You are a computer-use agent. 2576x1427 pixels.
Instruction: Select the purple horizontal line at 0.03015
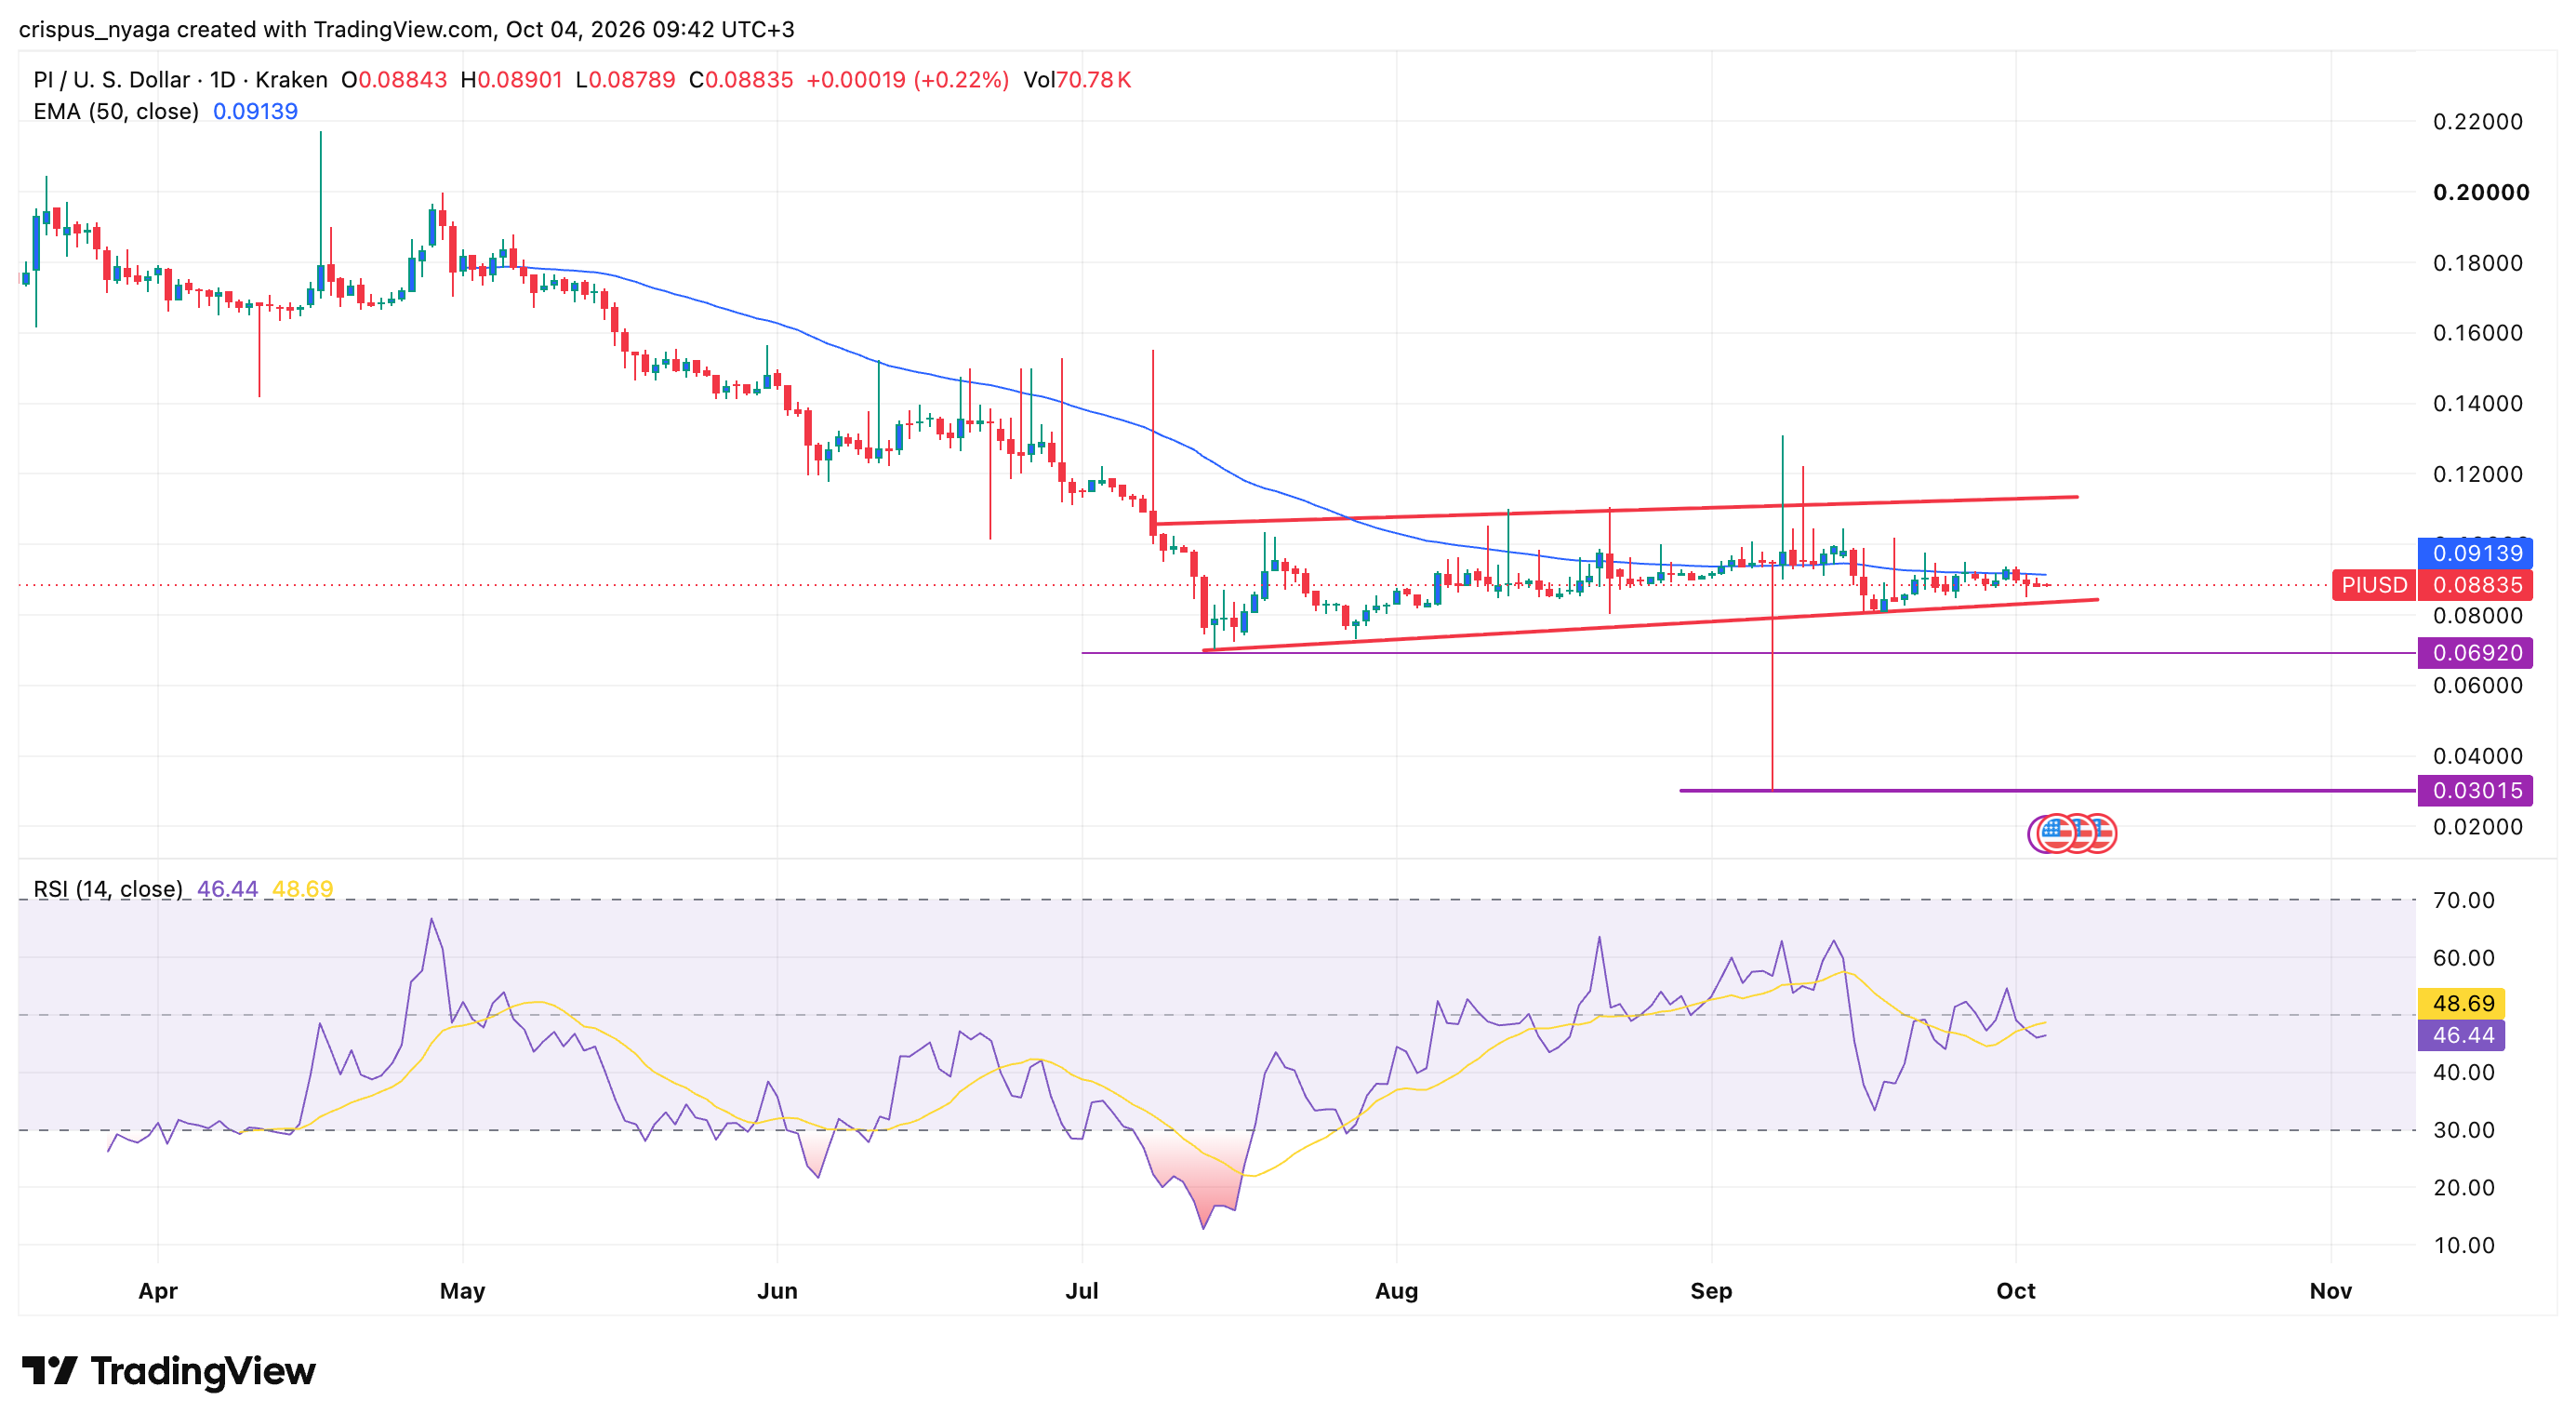(2047, 791)
